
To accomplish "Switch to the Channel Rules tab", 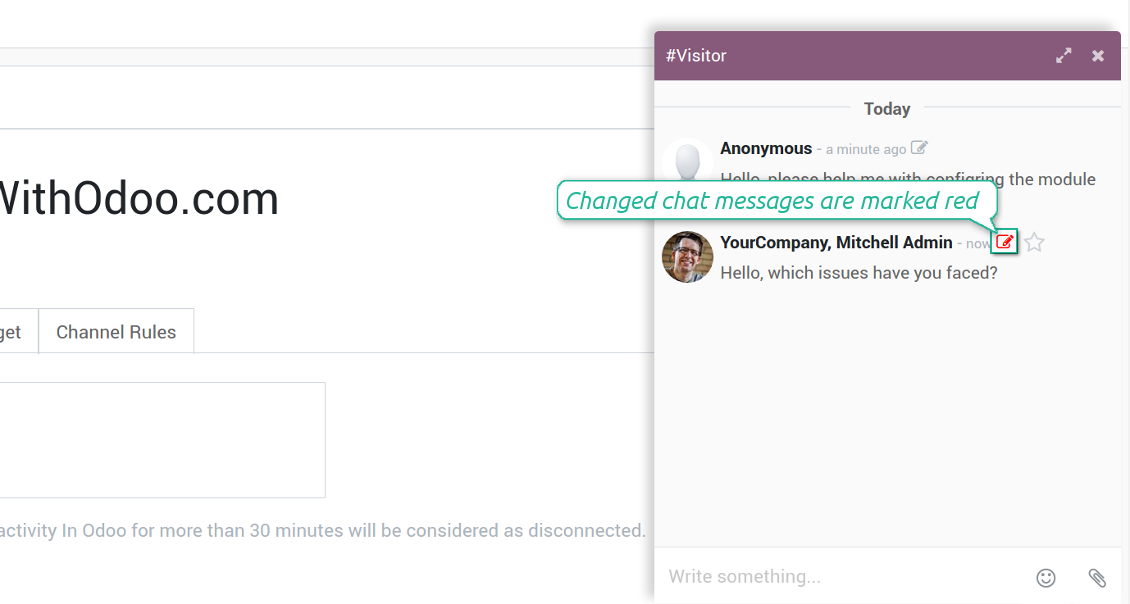I will click(116, 332).
